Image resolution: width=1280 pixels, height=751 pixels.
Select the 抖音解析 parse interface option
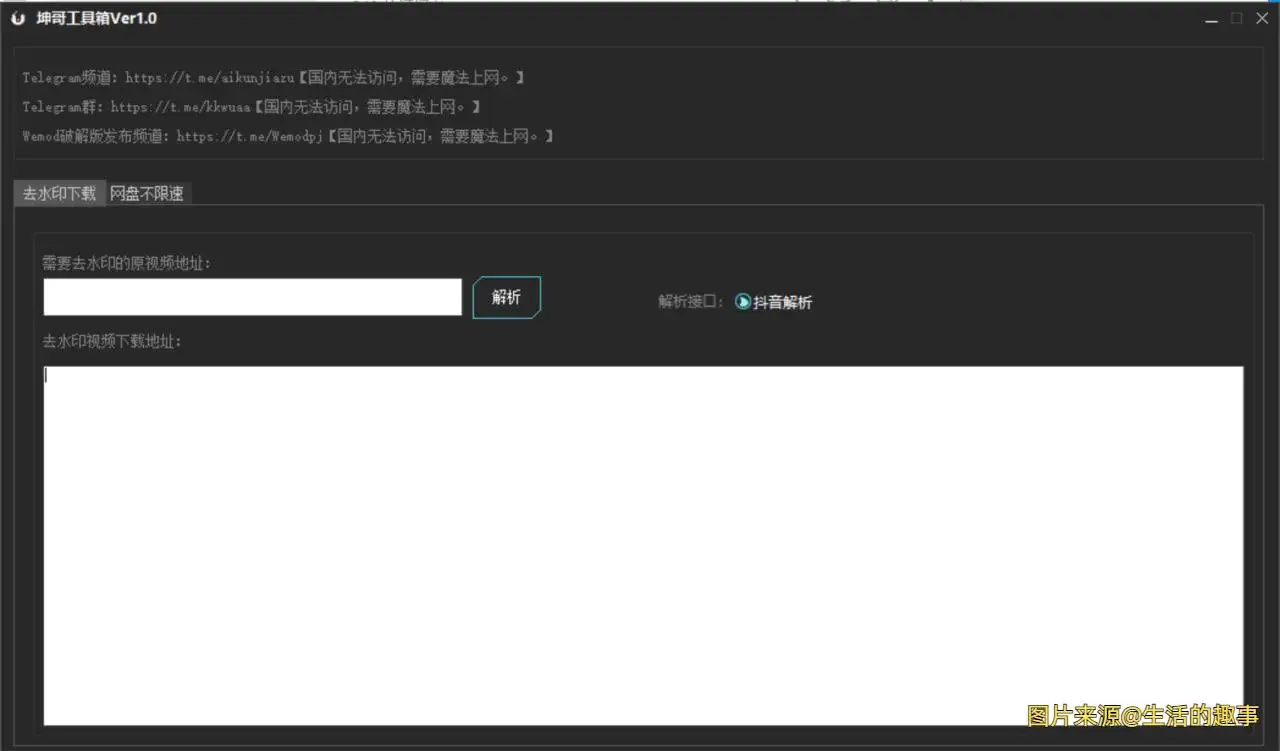[x=782, y=301]
